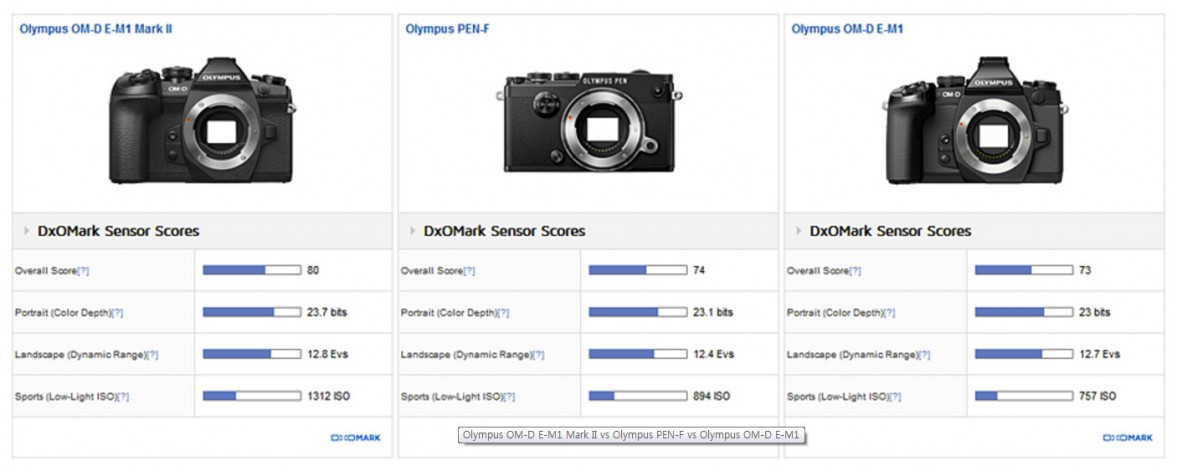Click the Low-Light ISO bar showing 1312 ISO
The image size is (1177, 471).
251,396
